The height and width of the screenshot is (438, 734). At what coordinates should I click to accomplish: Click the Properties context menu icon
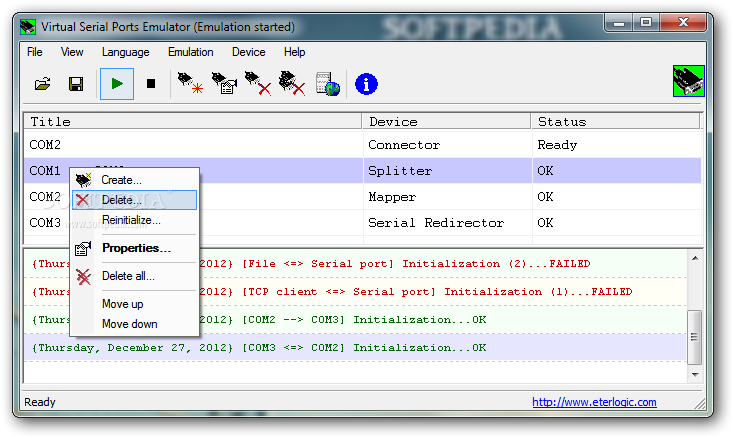83,248
